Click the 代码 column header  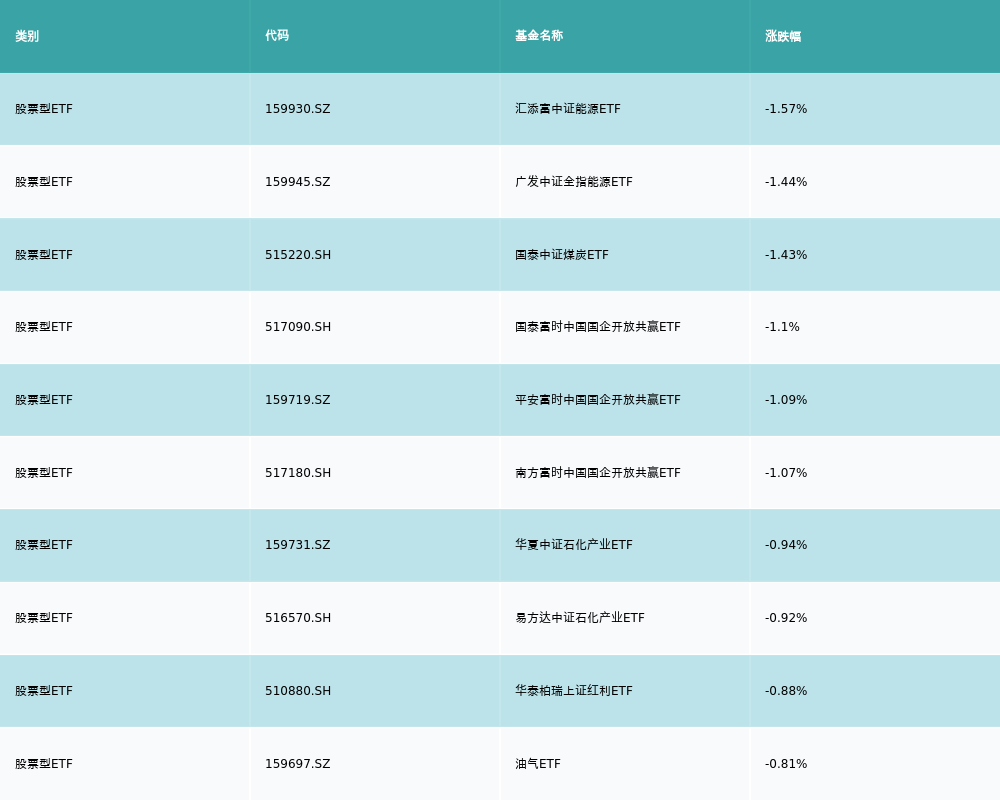pos(277,36)
